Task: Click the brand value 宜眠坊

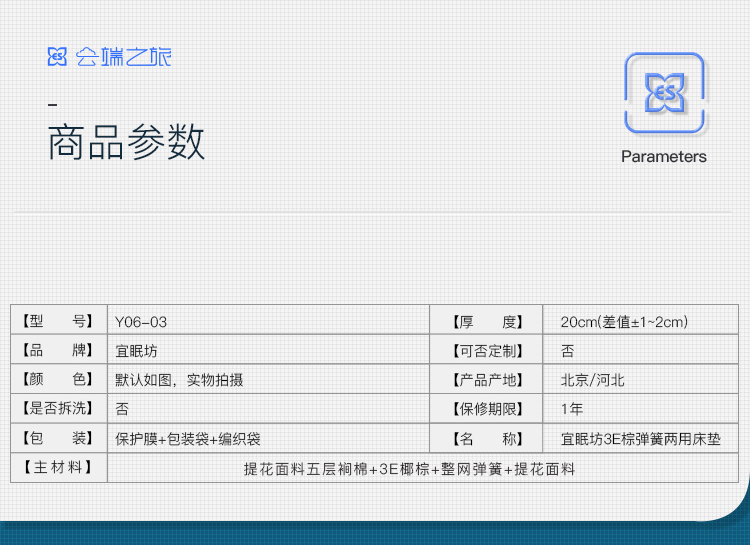Action: click(136, 351)
